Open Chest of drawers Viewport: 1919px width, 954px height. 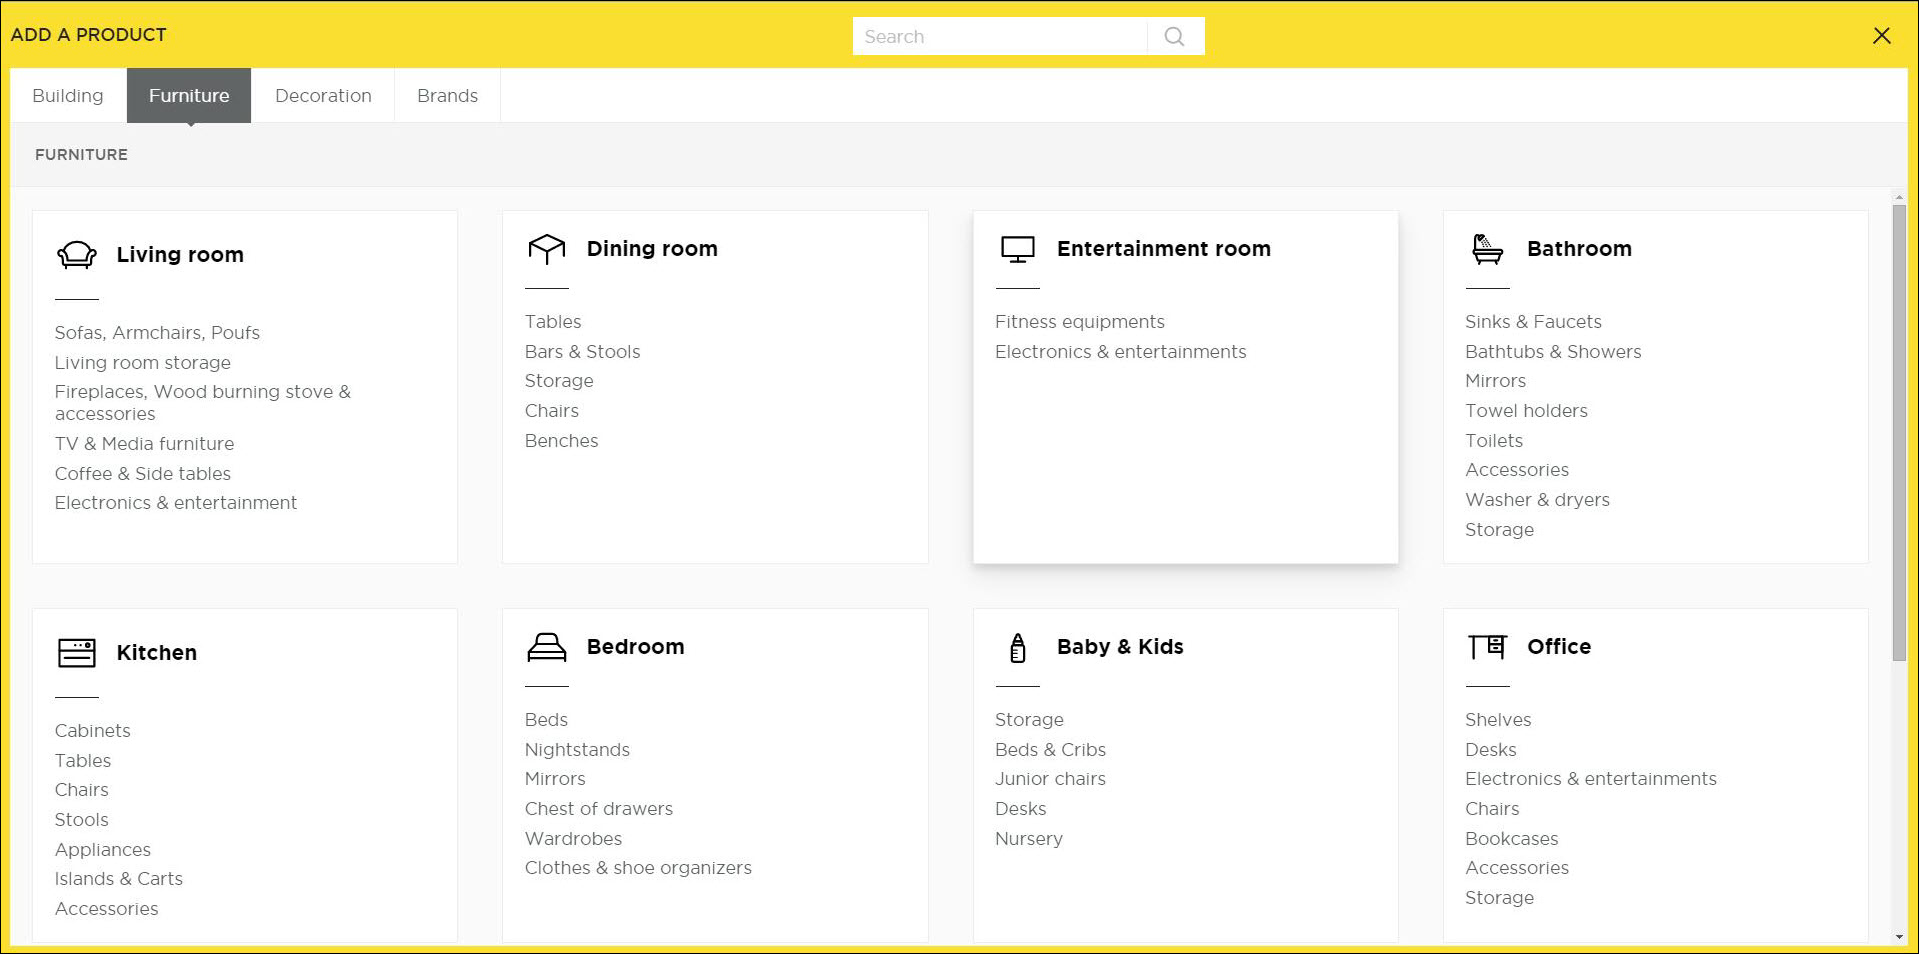(599, 809)
